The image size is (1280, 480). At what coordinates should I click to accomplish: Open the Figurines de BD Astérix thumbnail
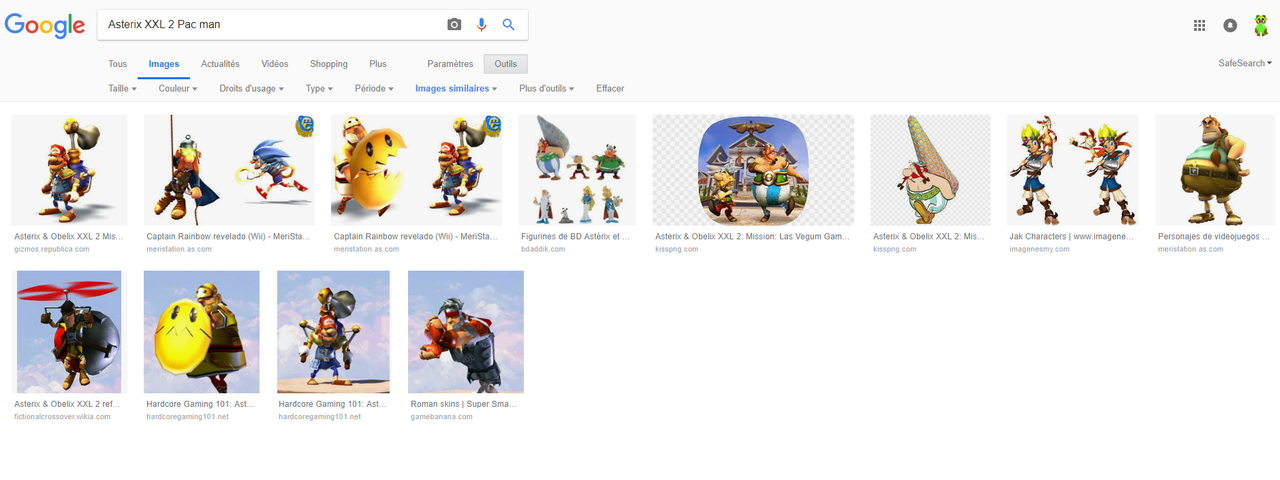(x=577, y=170)
